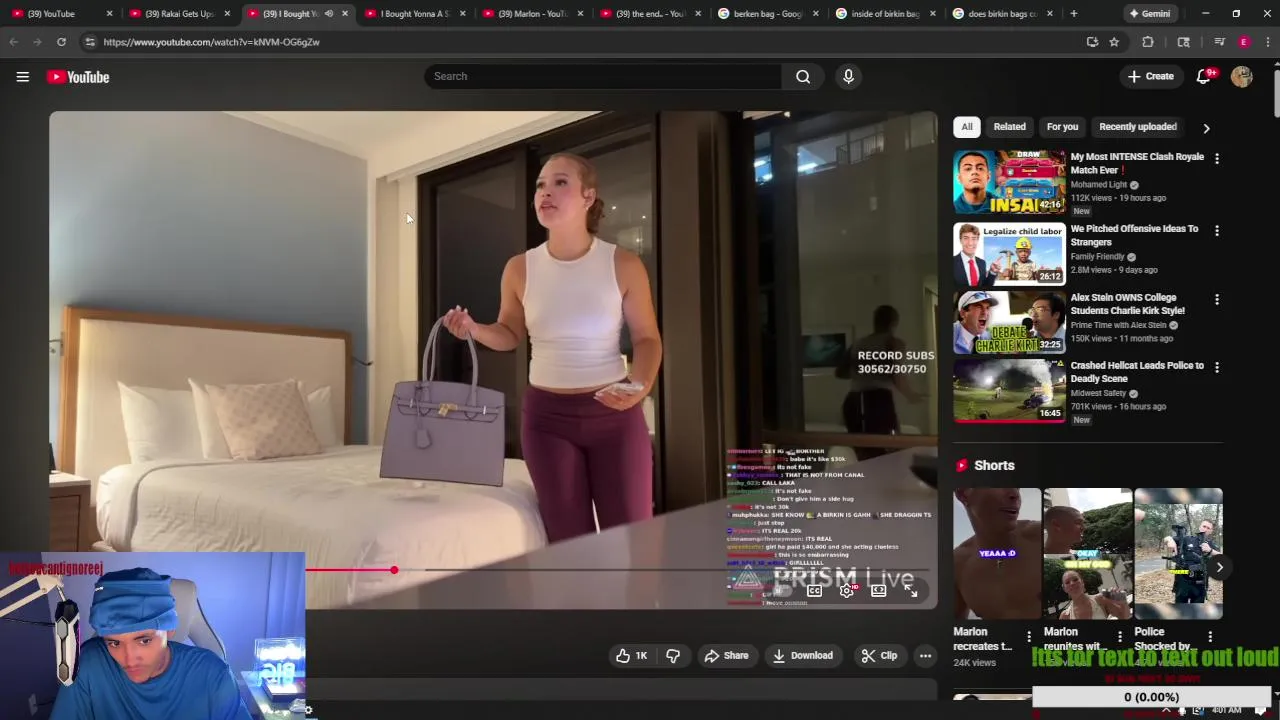This screenshot has height=720, width=1280.
Task: Click the Clip button
Action: [x=879, y=656]
